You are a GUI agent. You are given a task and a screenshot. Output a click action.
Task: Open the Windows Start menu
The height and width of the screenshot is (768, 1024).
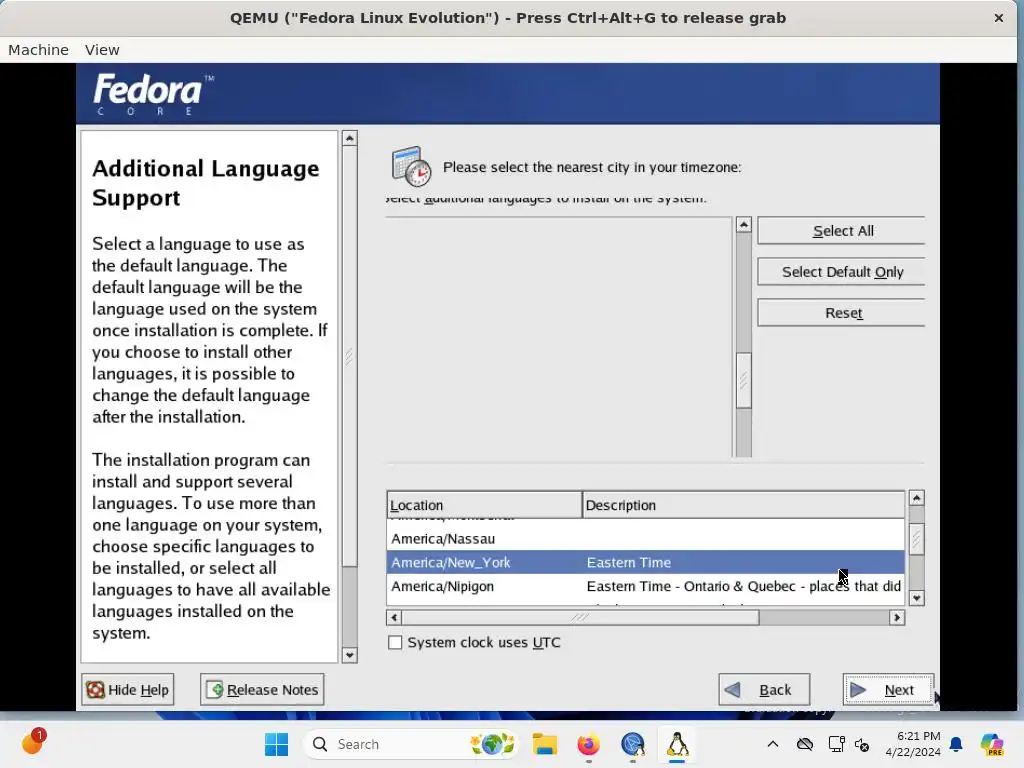pos(276,744)
